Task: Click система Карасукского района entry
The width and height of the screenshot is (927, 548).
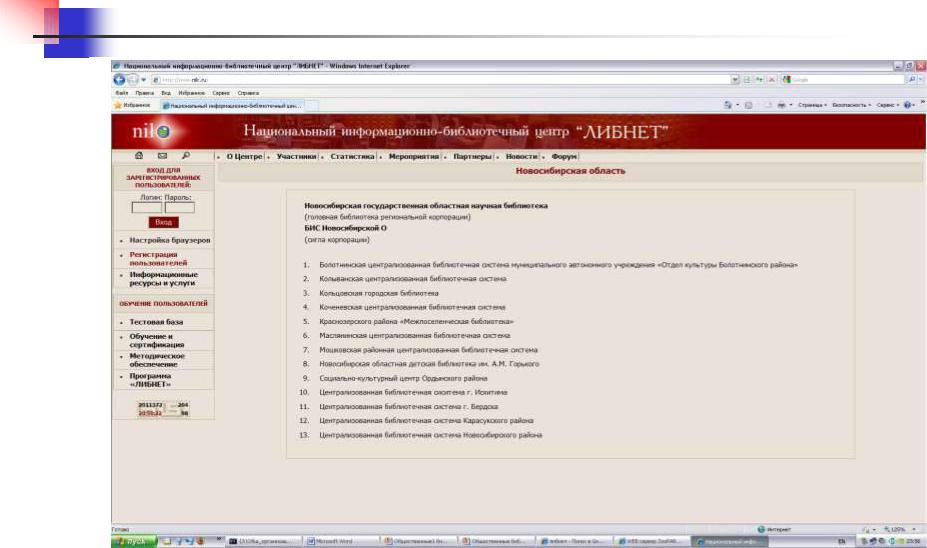Action: 426,421
